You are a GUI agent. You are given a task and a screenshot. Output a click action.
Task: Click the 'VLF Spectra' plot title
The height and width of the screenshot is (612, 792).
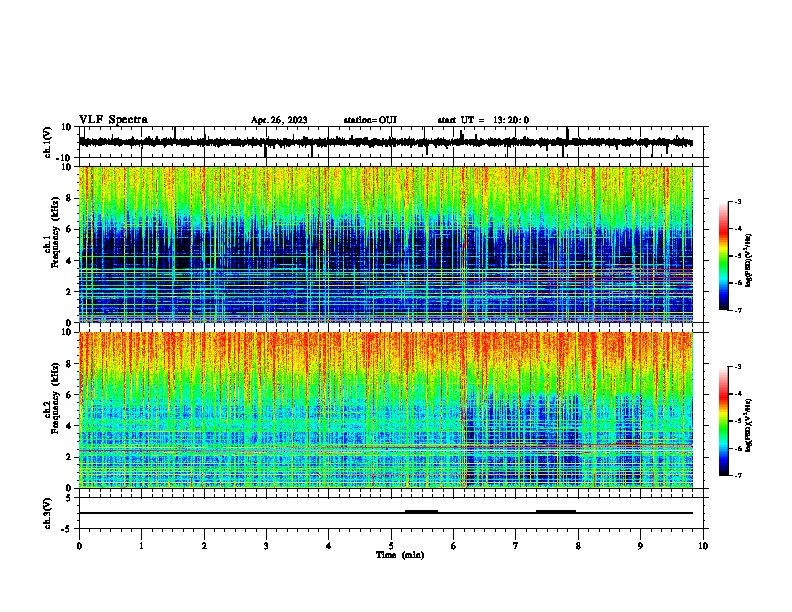click(113, 120)
